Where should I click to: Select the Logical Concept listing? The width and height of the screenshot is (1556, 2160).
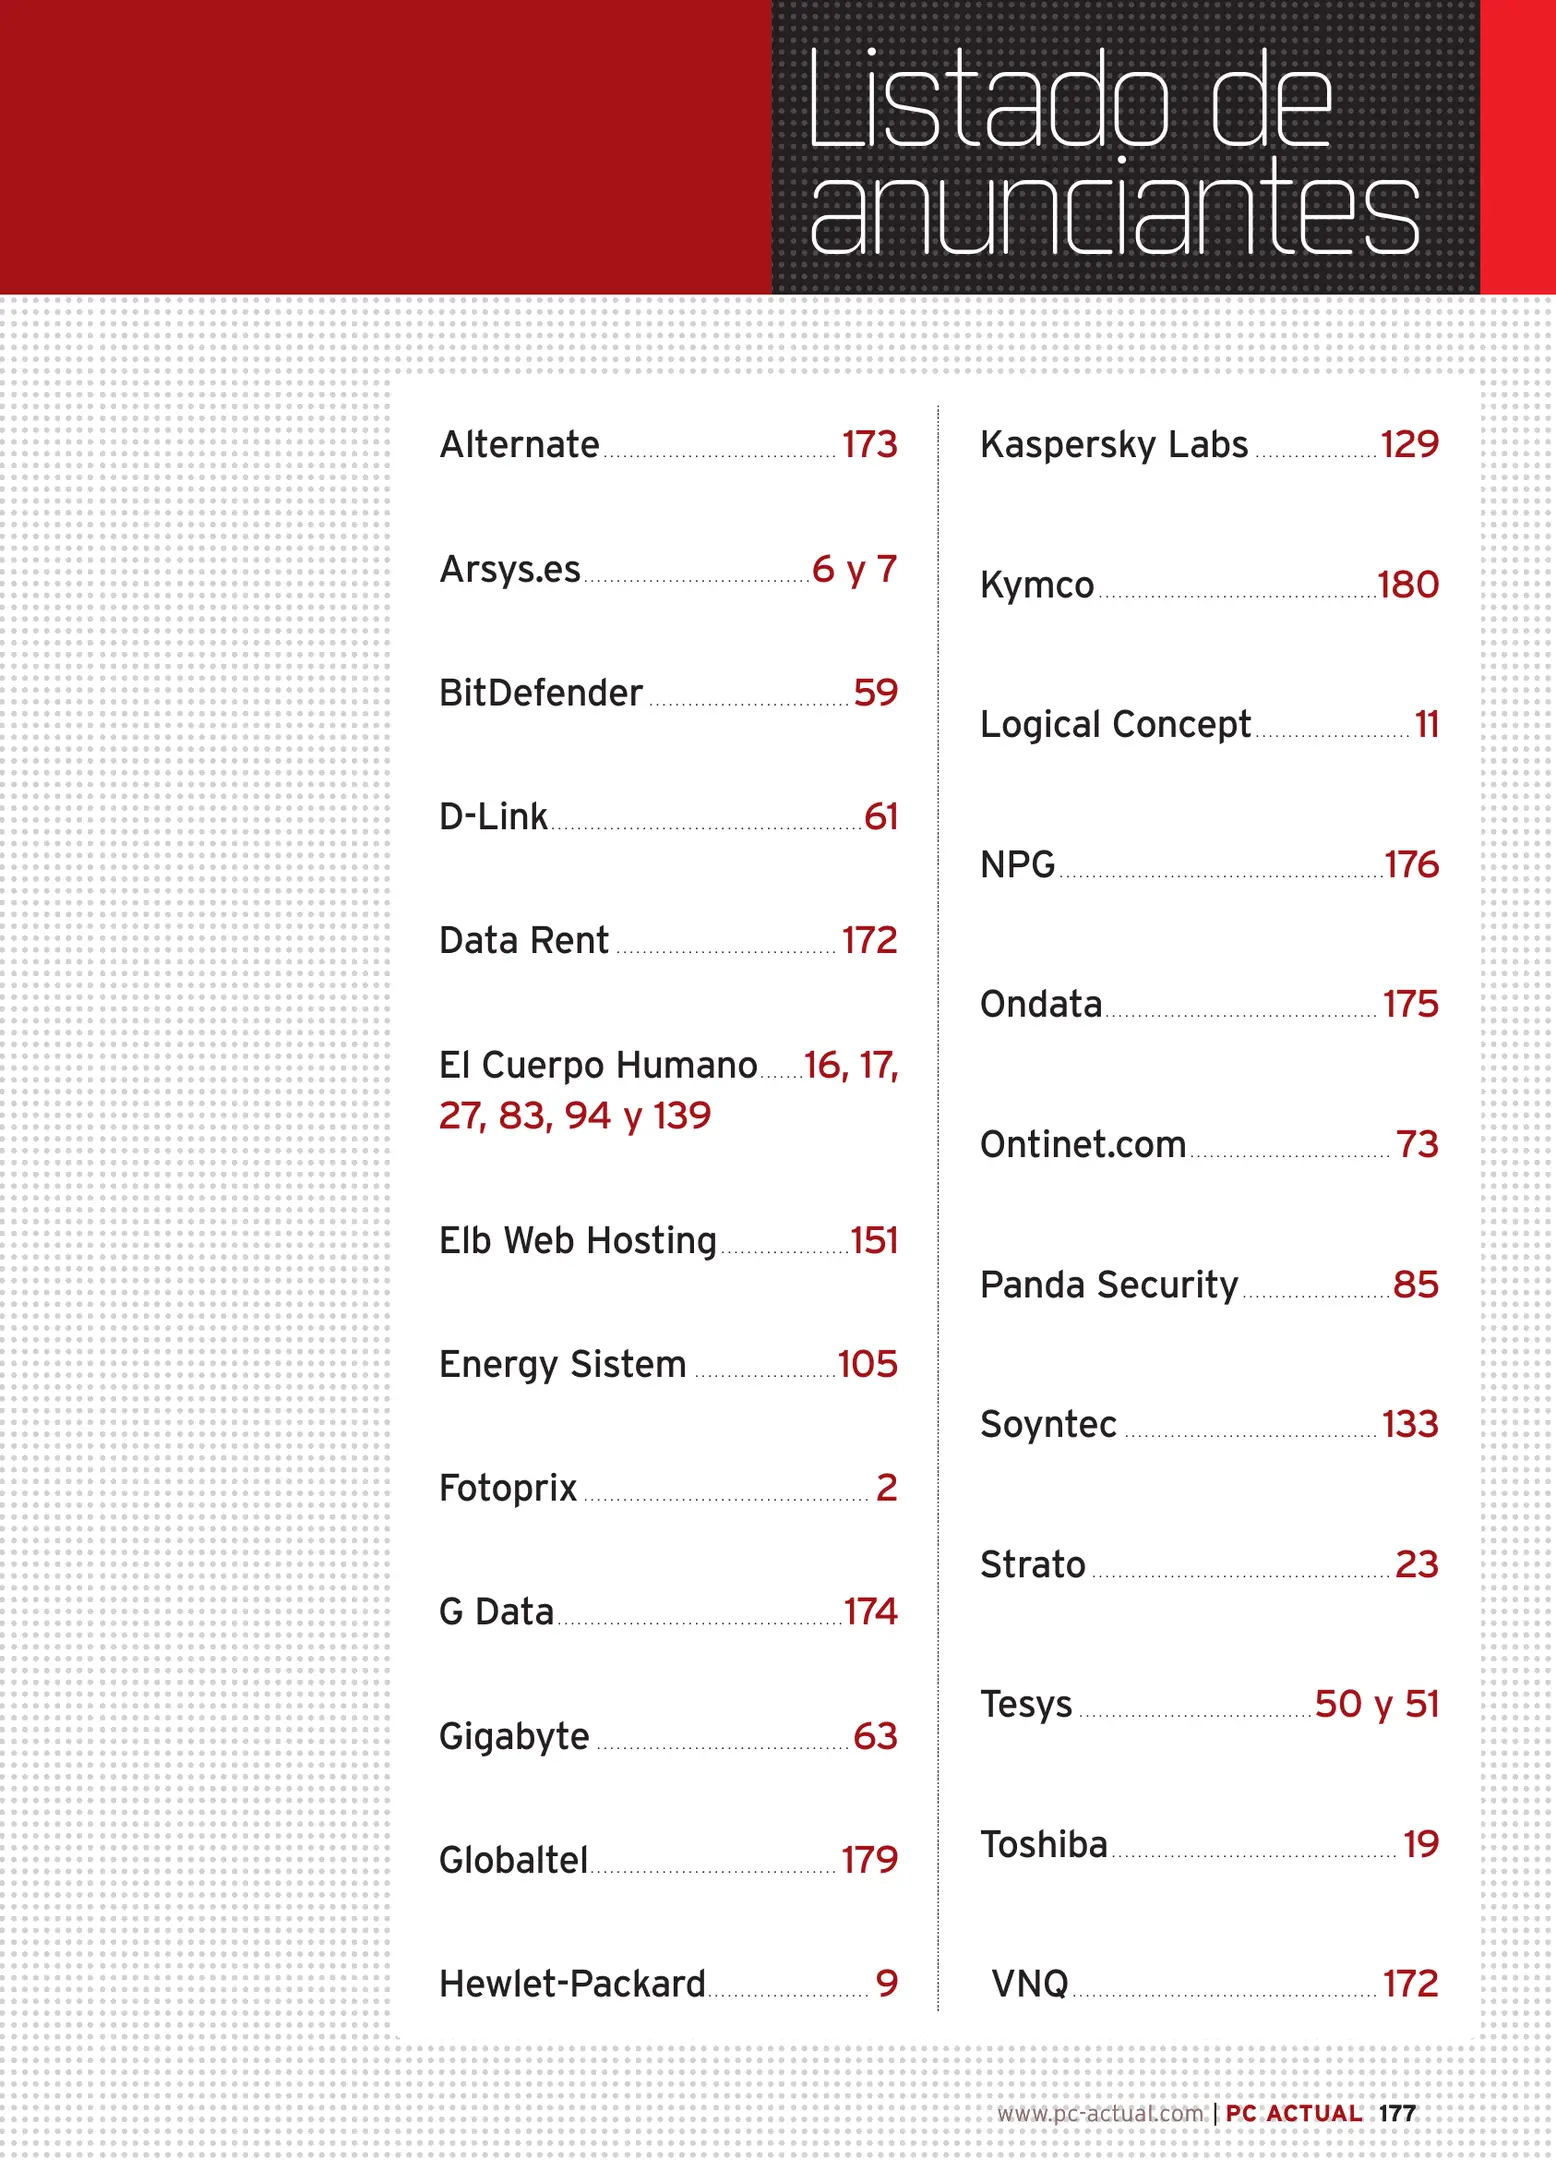pos(1115,725)
